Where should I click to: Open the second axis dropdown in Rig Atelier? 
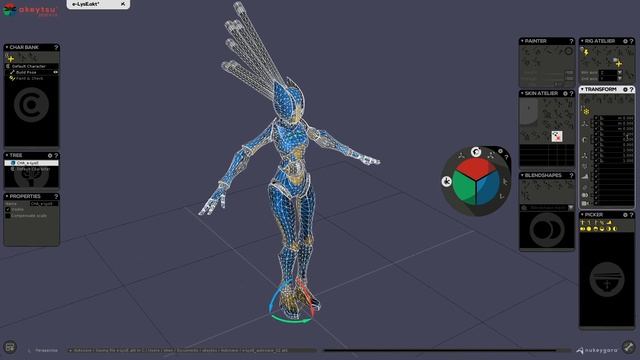pyautogui.click(x=620, y=78)
